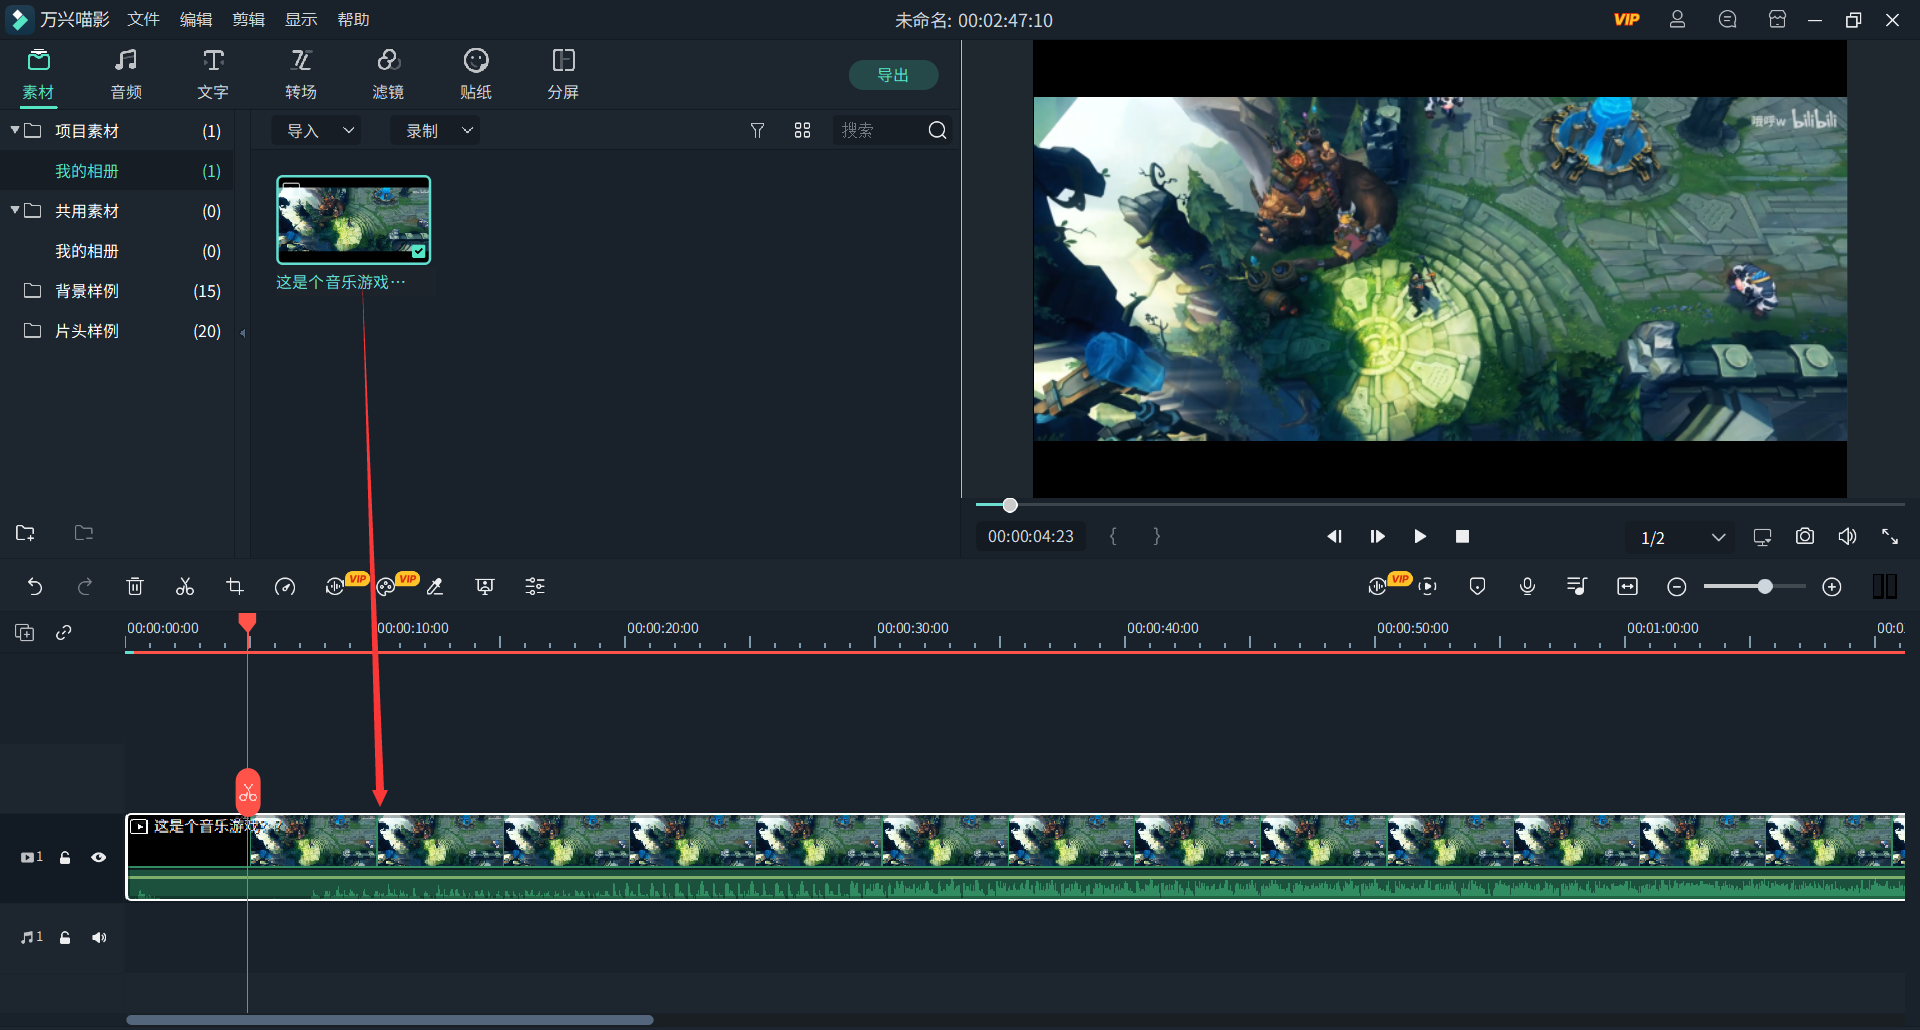
Task: Click the zoom-to-fit timeline icon
Action: [x=1627, y=587]
